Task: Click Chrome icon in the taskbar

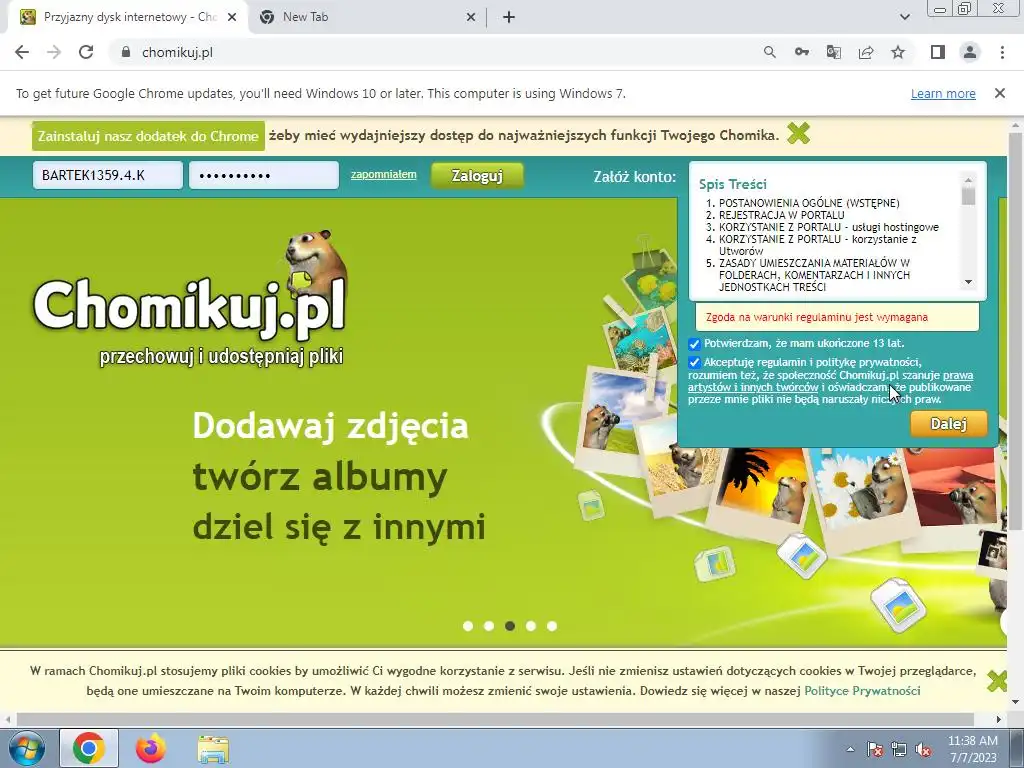Action: coord(89,748)
